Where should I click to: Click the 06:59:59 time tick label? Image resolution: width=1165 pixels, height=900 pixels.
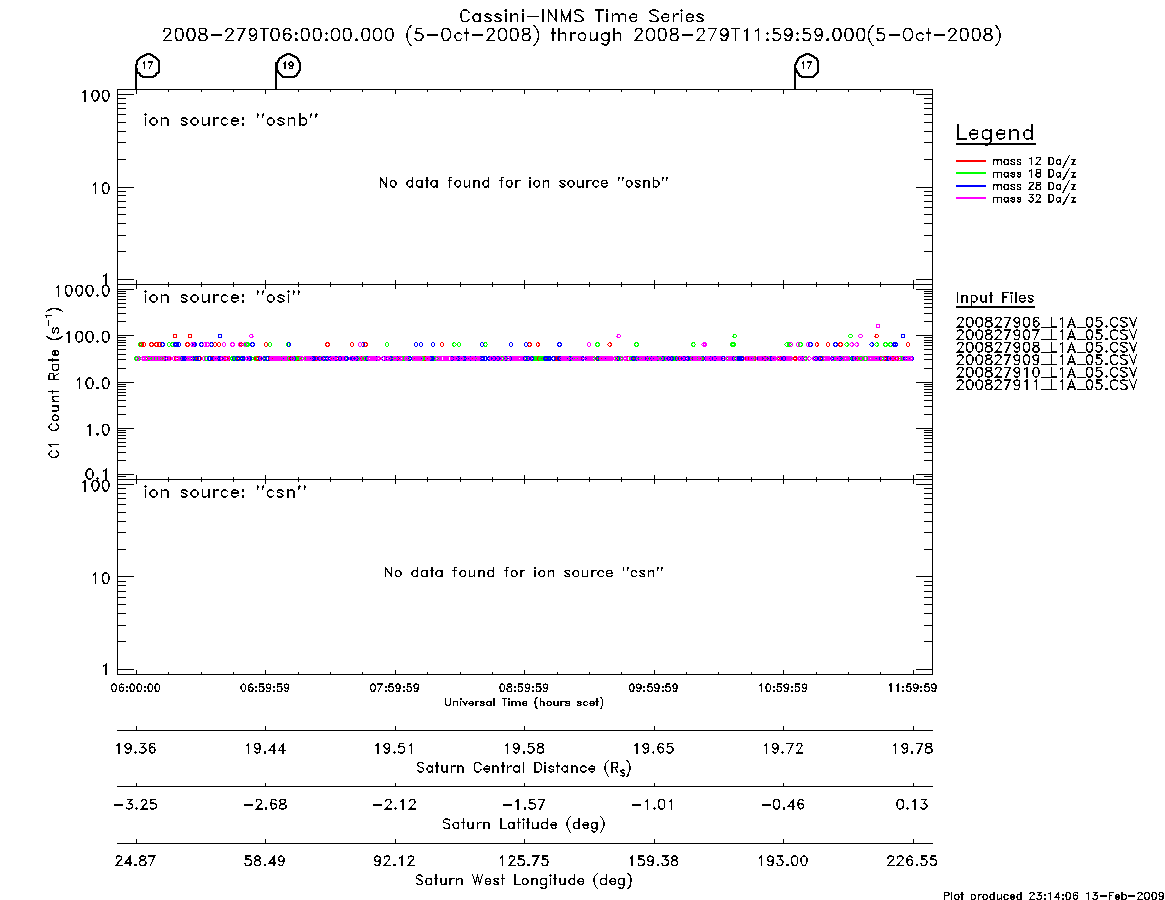pos(265,688)
